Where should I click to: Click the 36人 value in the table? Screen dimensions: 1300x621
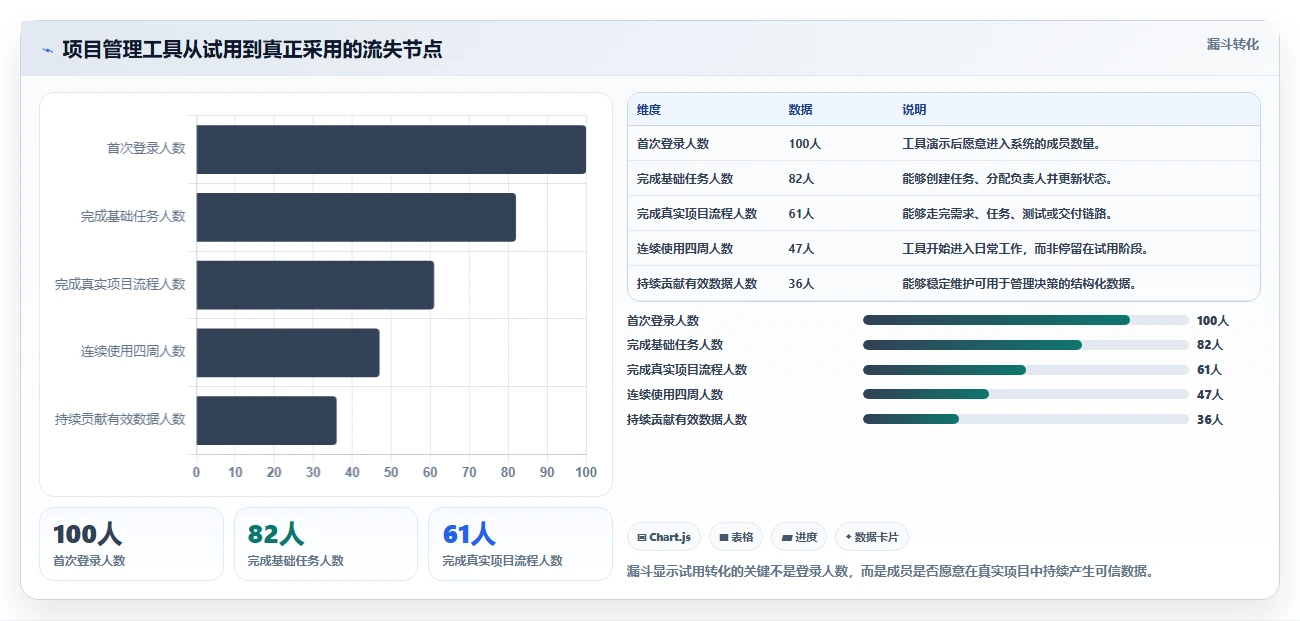(801, 284)
